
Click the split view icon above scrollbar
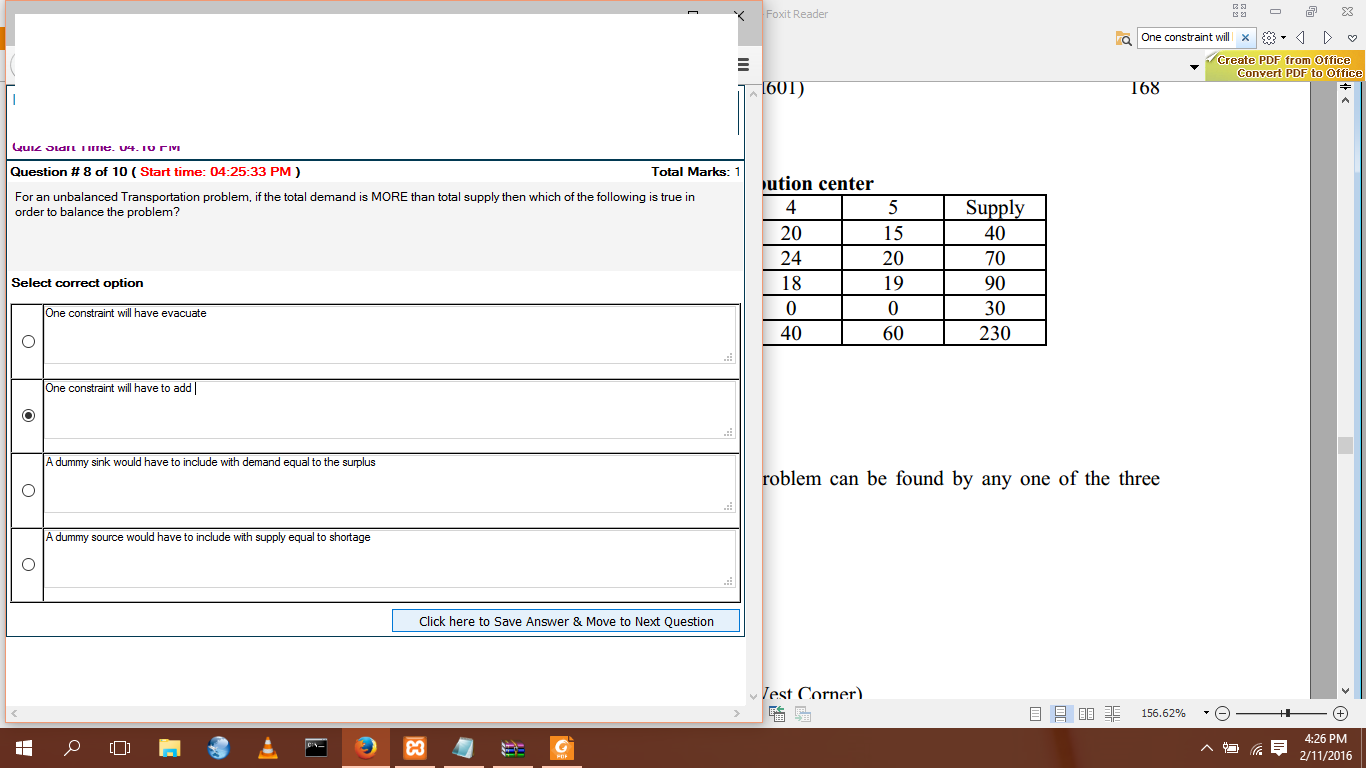(1345, 87)
